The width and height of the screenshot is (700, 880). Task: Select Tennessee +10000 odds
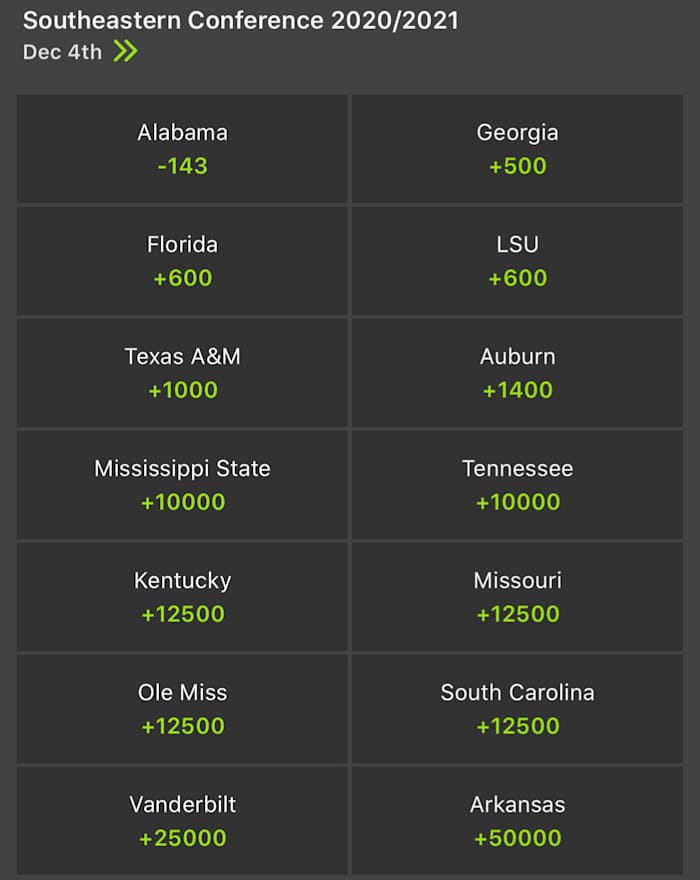pyautogui.click(x=516, y=484)
